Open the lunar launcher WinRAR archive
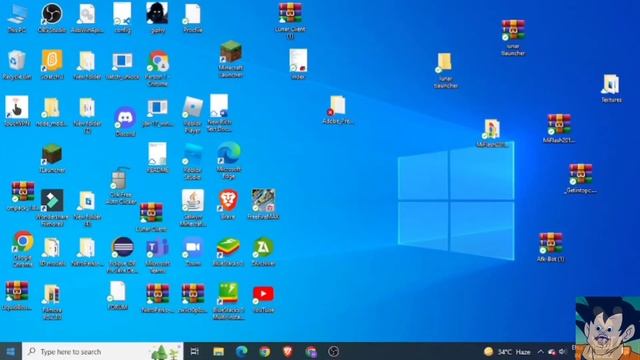640x360 pixels. (x=513, y=38)
